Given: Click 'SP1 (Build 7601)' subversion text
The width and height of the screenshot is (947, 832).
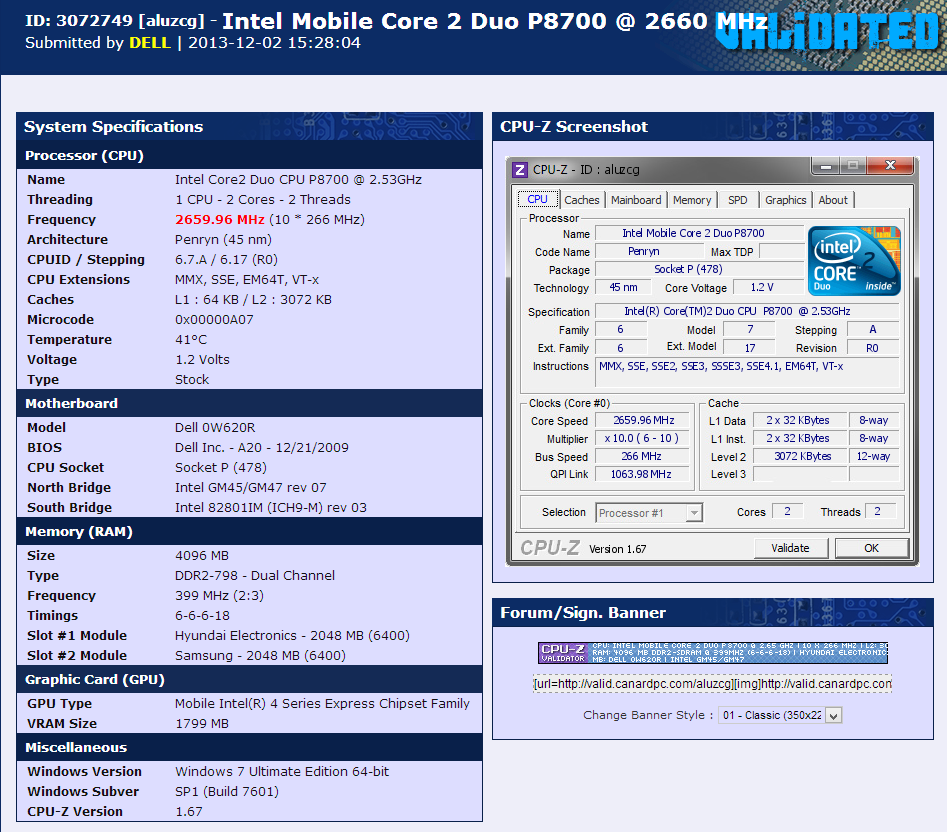Looking at the screenshot, I should pos(227,792).
